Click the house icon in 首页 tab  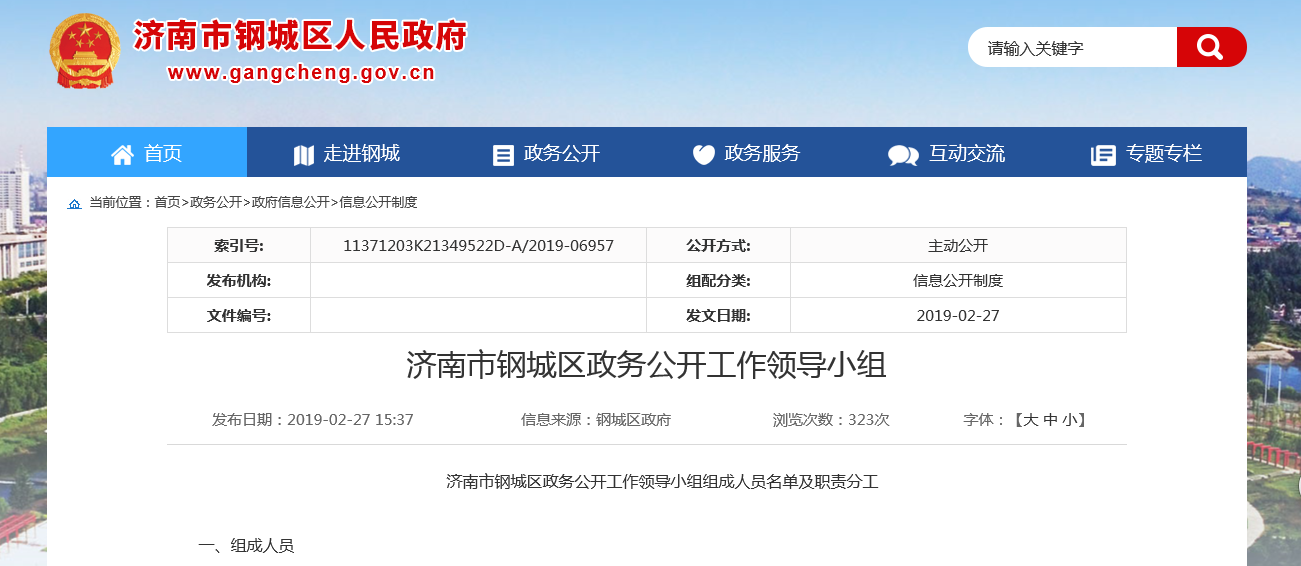[x=122, y=154]
